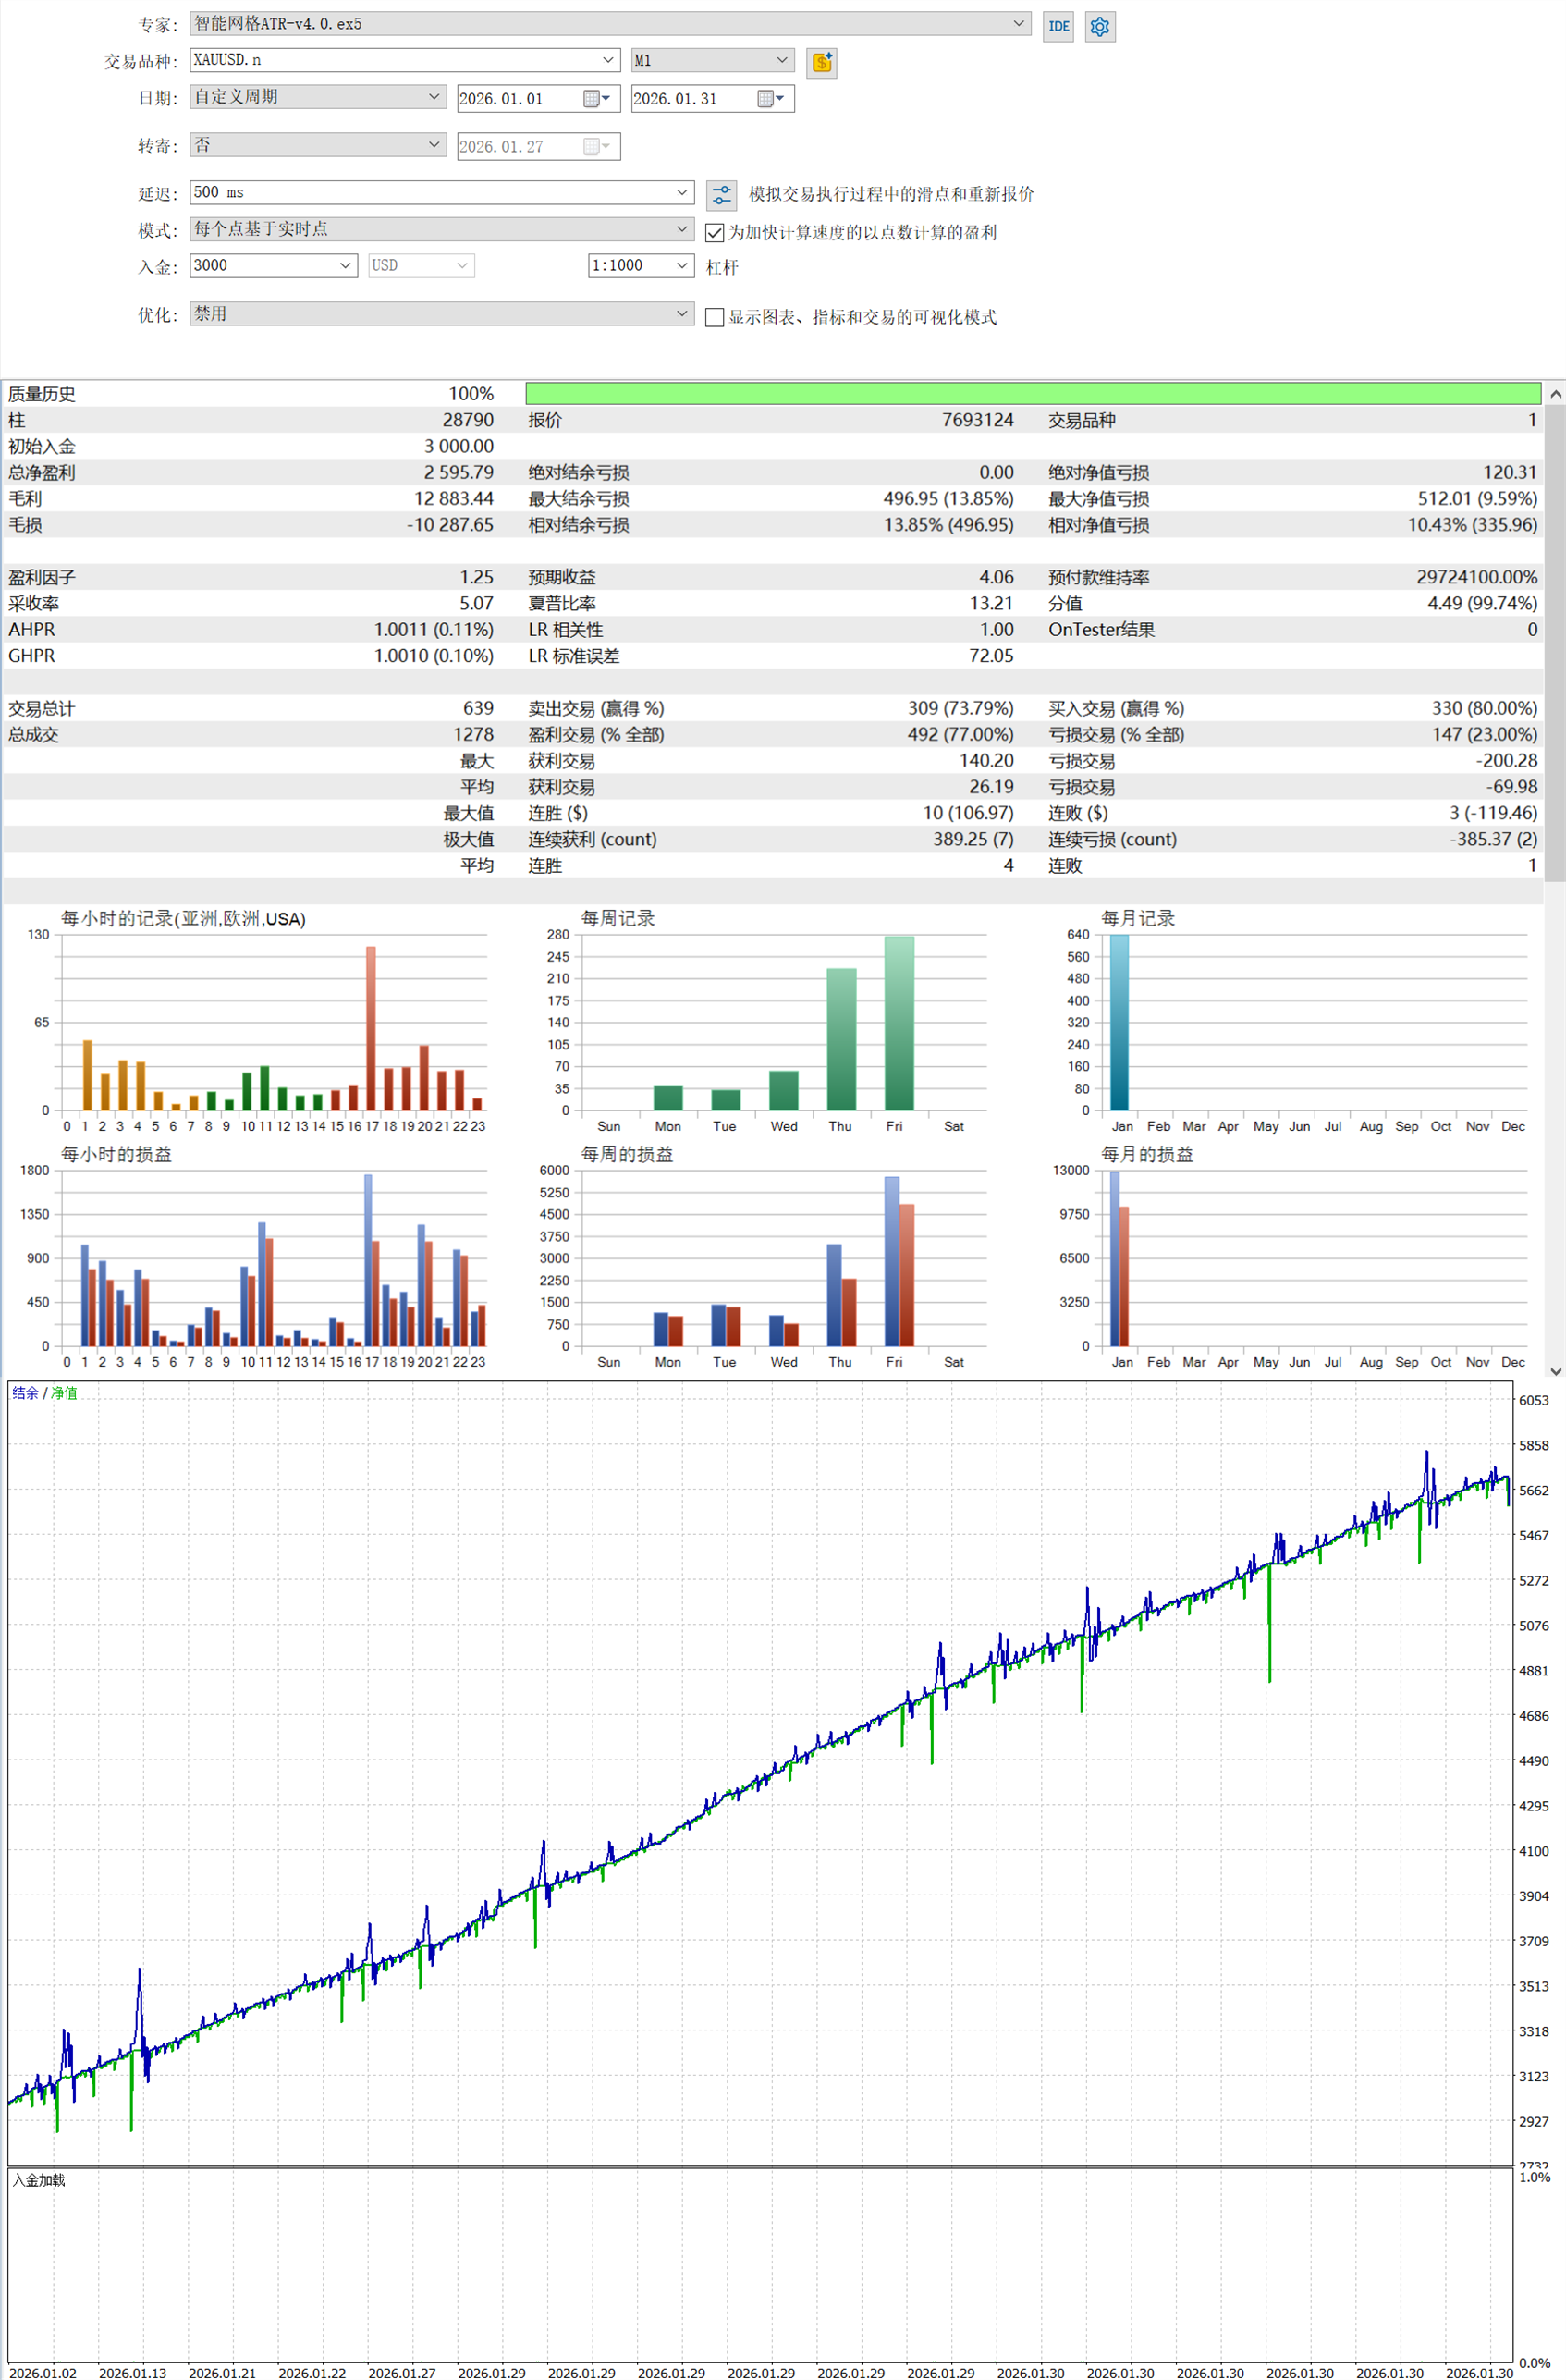
Task: Click the 卖出交易 value 309 (73.79%)
Action: click(960, 708)
